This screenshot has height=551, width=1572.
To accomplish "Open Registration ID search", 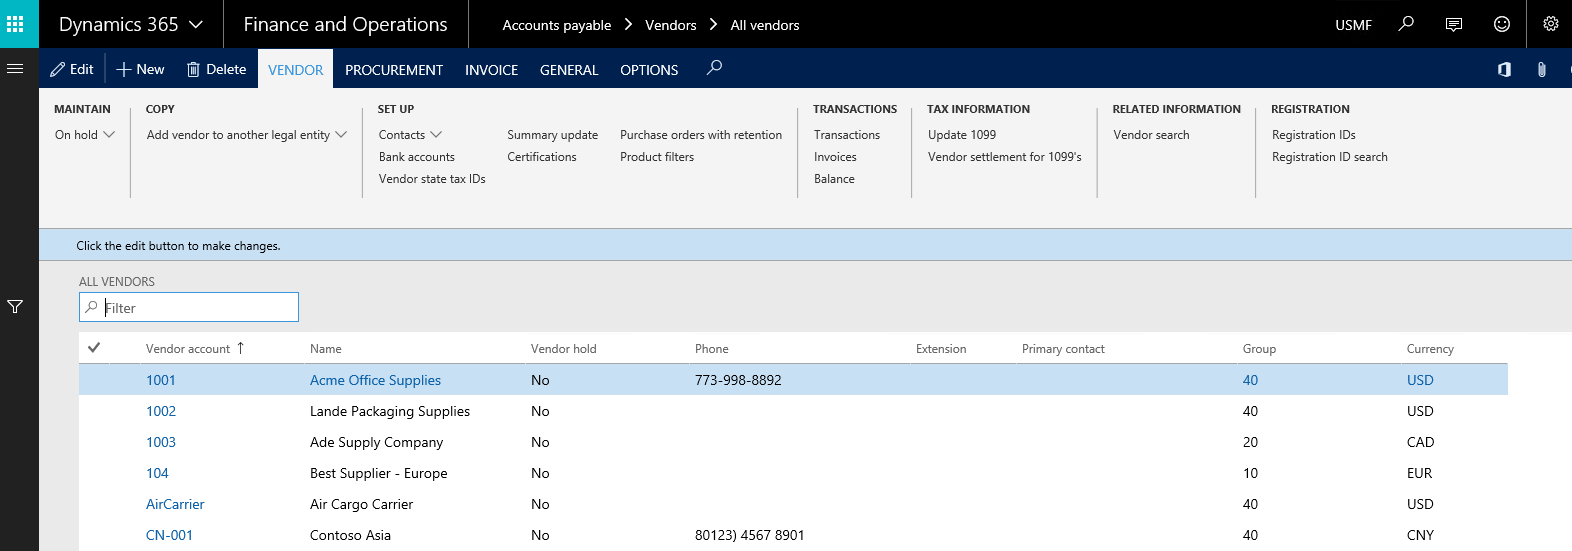I will [x=1330, y=157].
